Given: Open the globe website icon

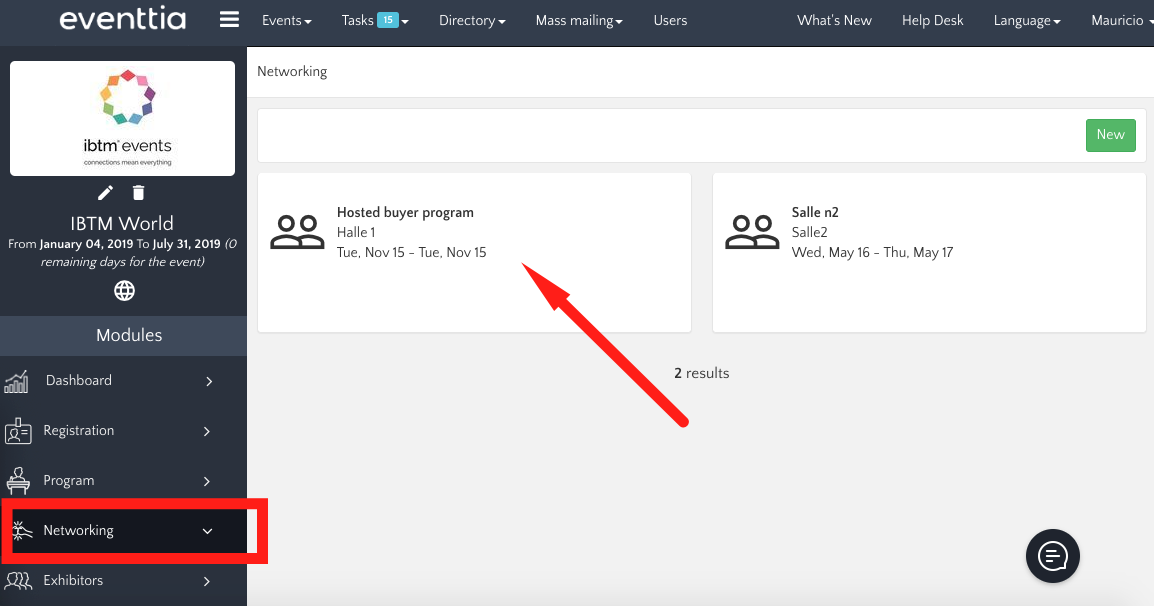Looking at the screenshot, I should tap(124, 291).
